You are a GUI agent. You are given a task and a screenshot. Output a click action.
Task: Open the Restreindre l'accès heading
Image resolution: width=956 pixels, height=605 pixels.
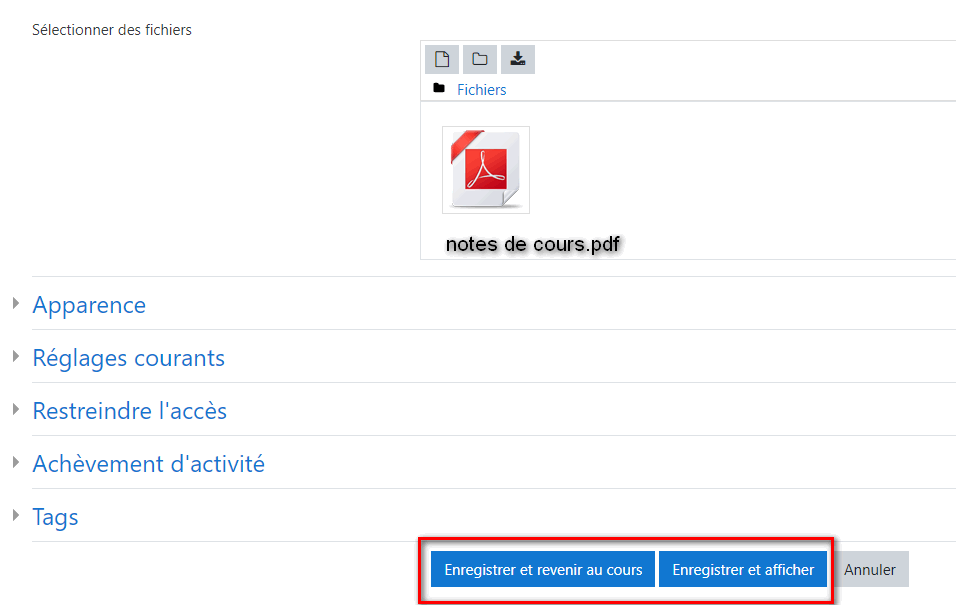click(x=129, y=411)
